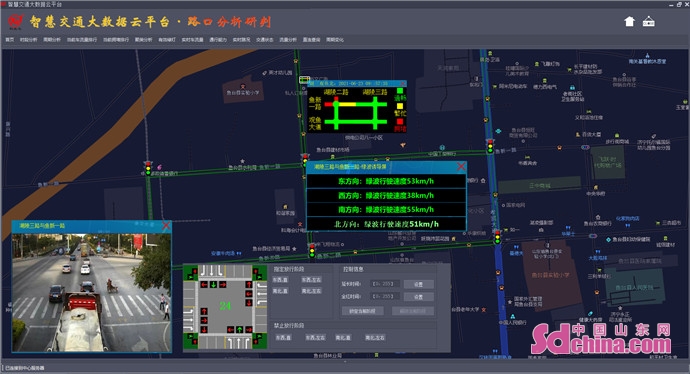Image resolution: width=690 pixels, height=374 pixels.
Task: Click the small intersection icon above the road status popup
Action: [x=305, y=79]
